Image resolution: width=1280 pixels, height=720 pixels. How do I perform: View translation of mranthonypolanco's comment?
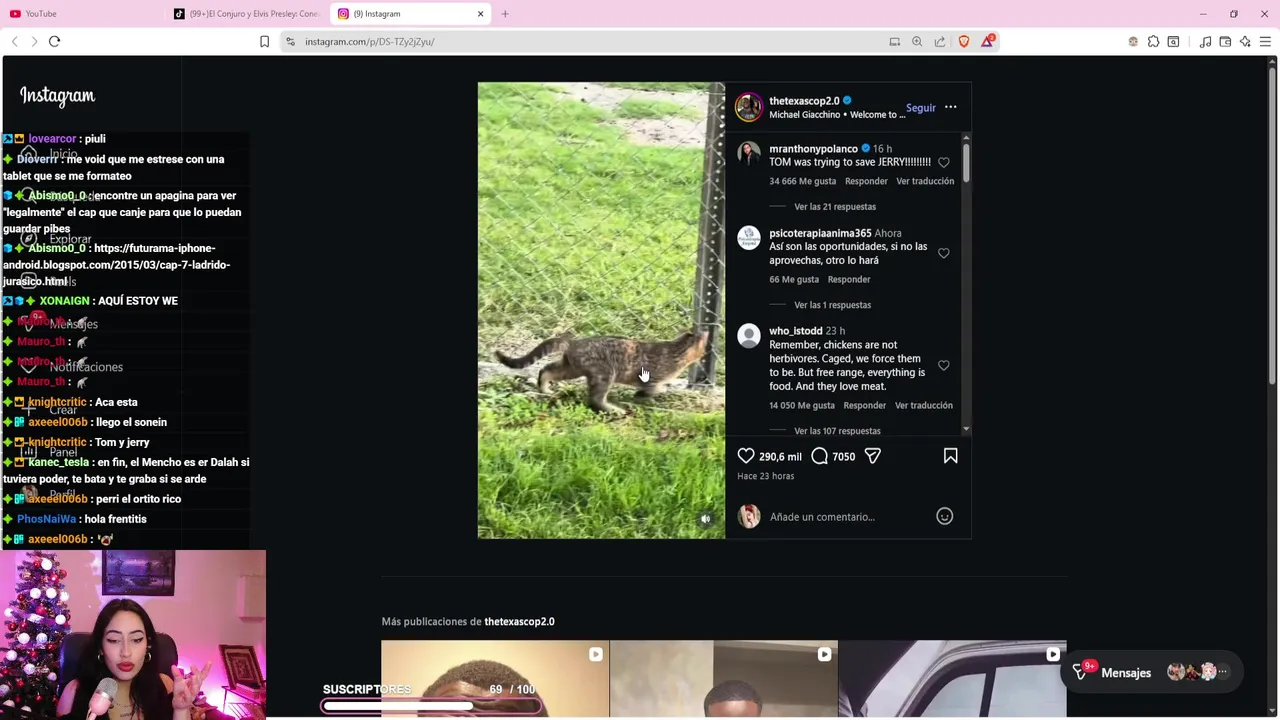pyautogui.click(x=925, y=181)
